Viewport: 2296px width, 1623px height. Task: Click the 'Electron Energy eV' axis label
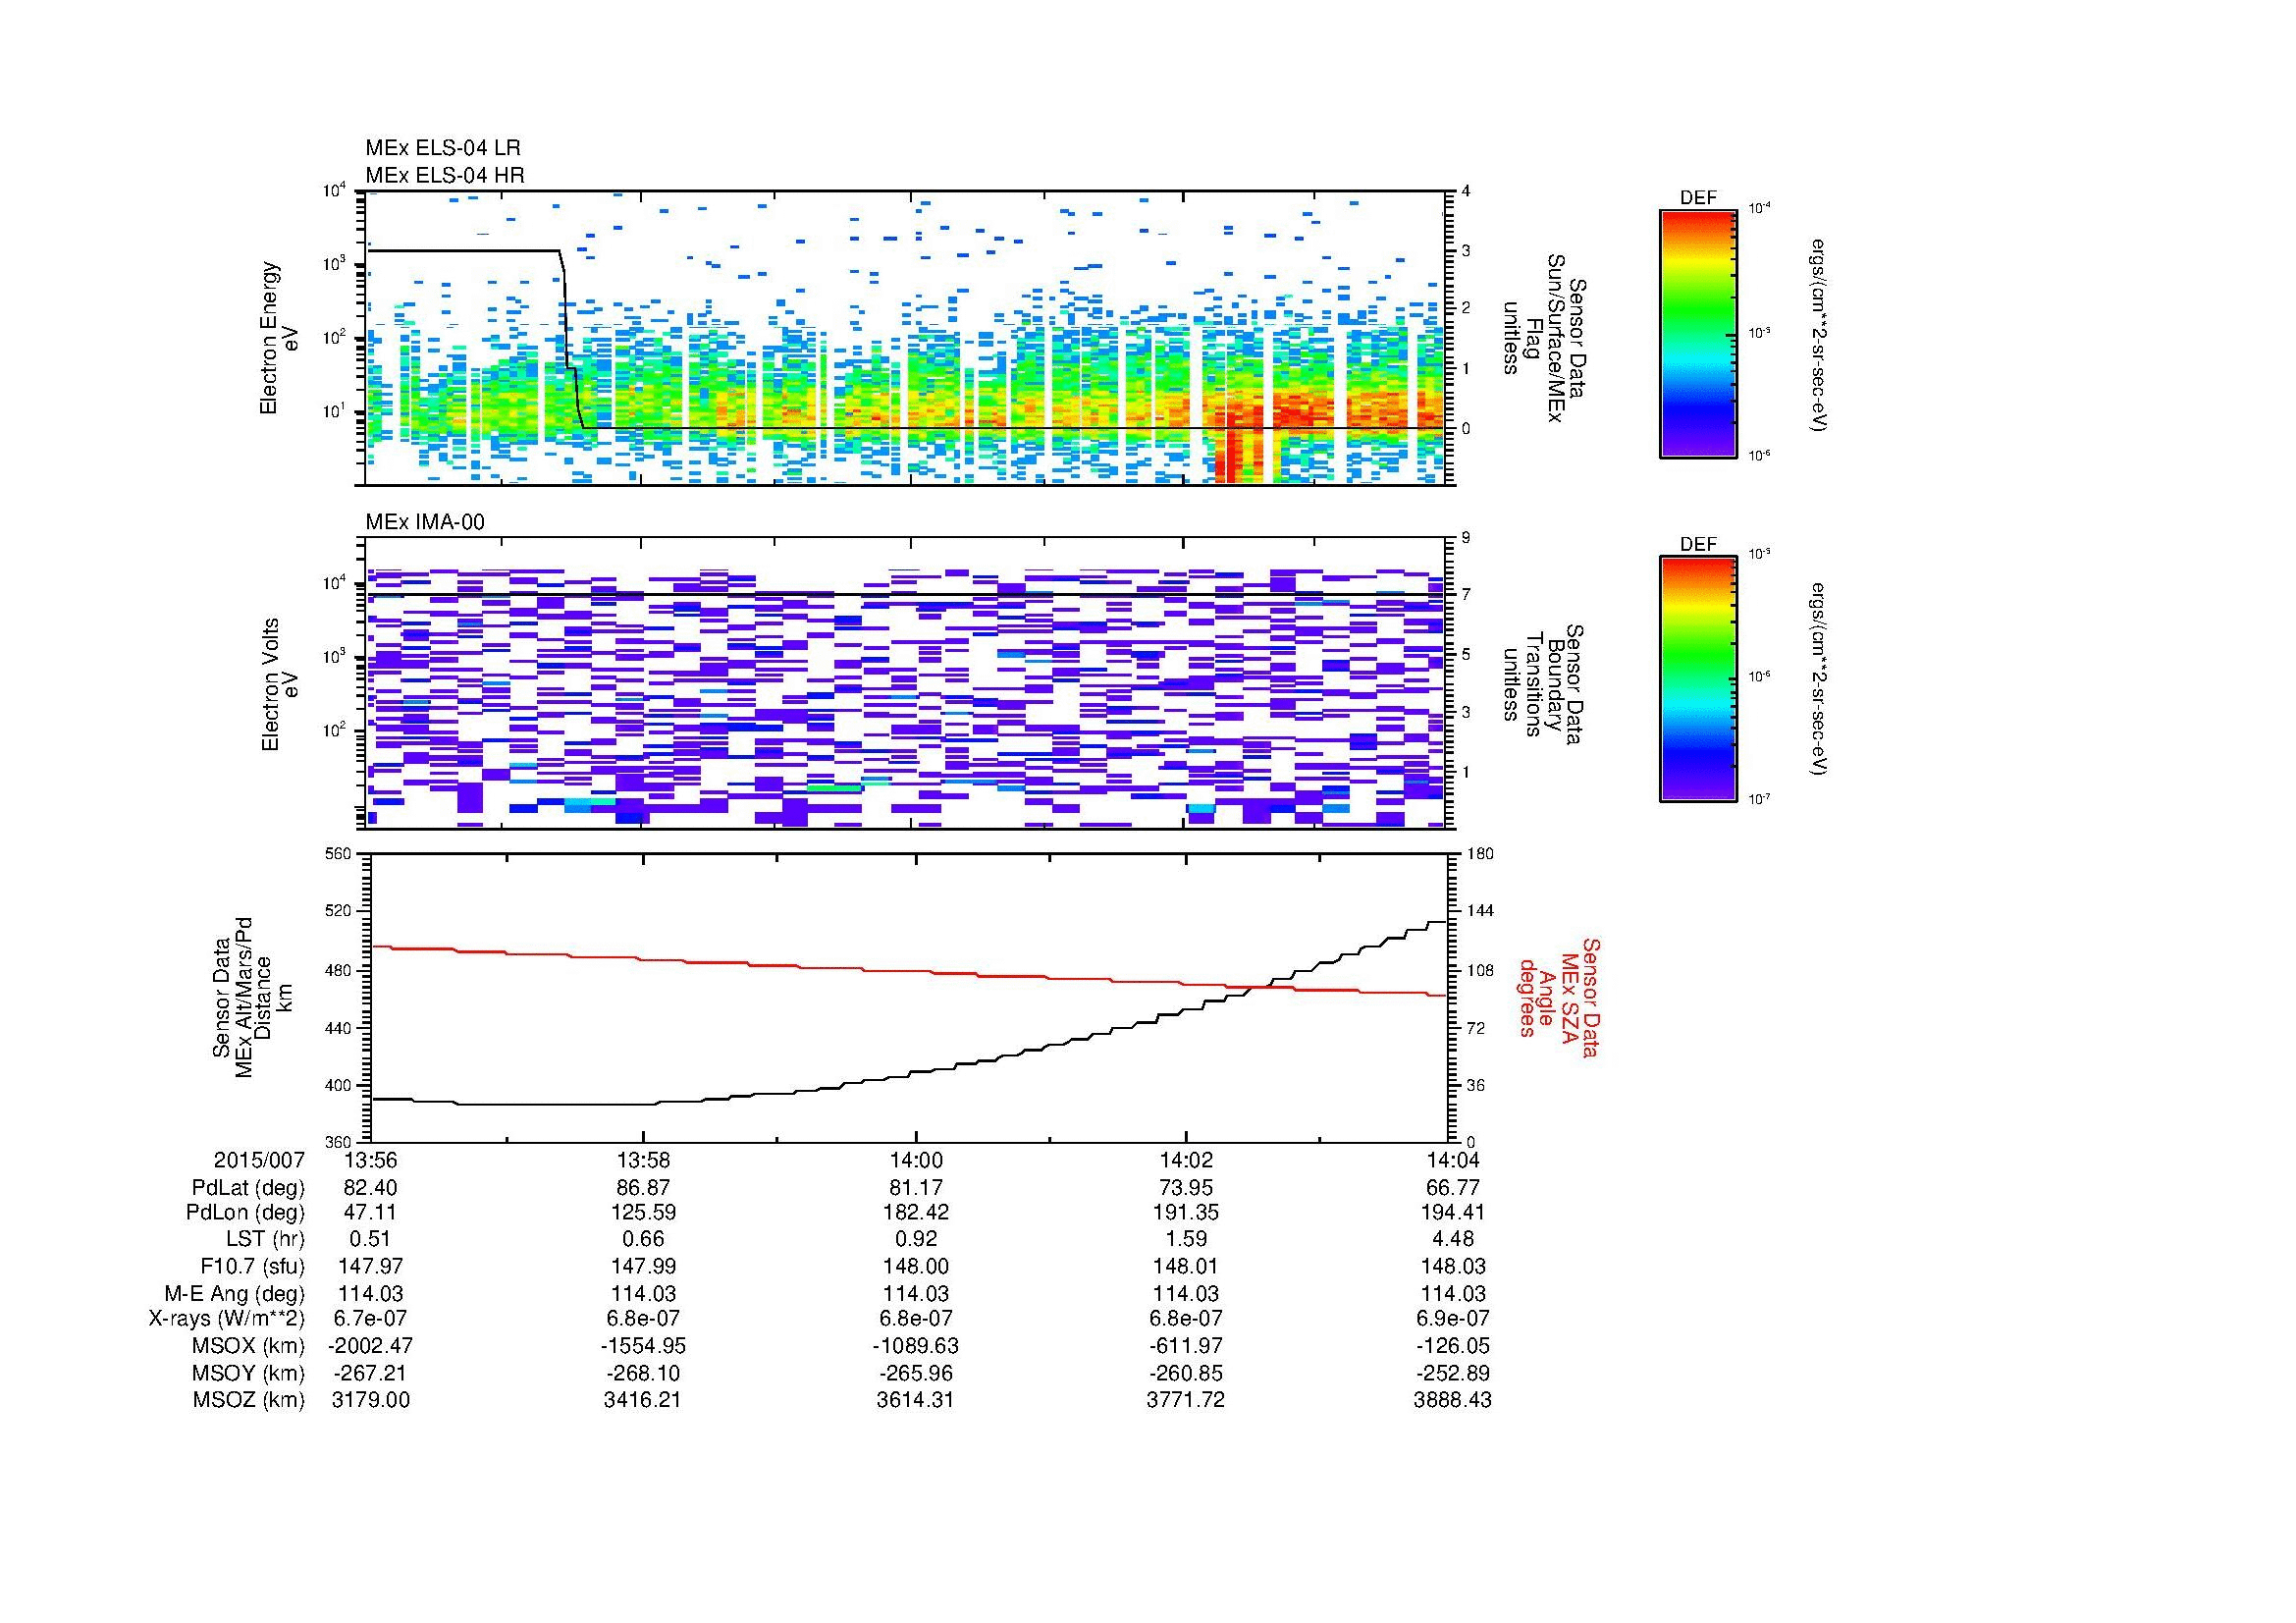click(279, 338)
